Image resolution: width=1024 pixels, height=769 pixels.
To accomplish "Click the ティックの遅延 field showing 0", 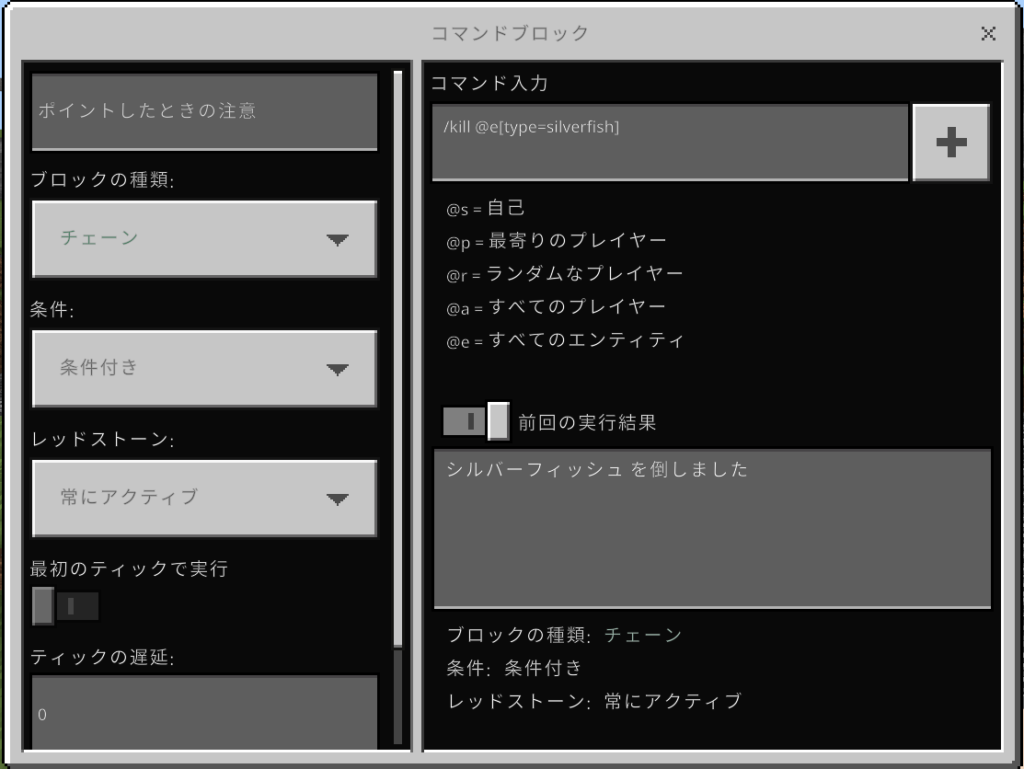I will point(204,712).
